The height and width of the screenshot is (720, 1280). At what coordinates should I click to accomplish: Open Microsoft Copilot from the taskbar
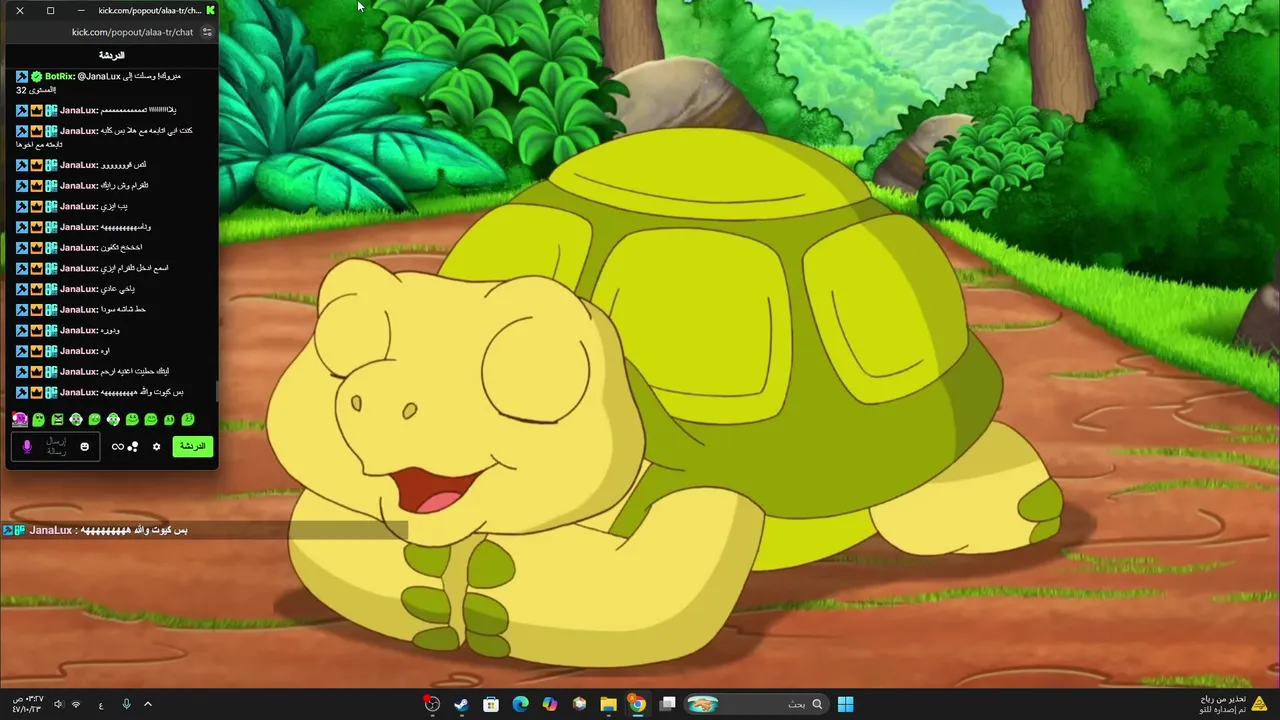point(549,704)
